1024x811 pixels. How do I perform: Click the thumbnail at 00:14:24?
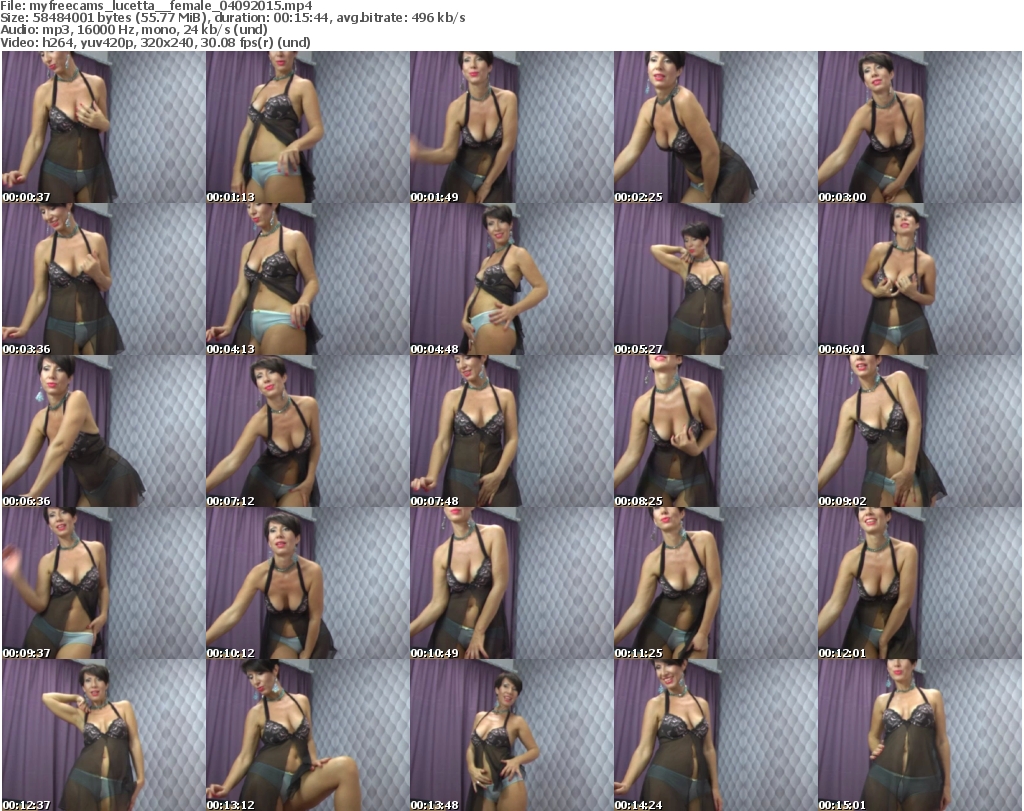716,735
